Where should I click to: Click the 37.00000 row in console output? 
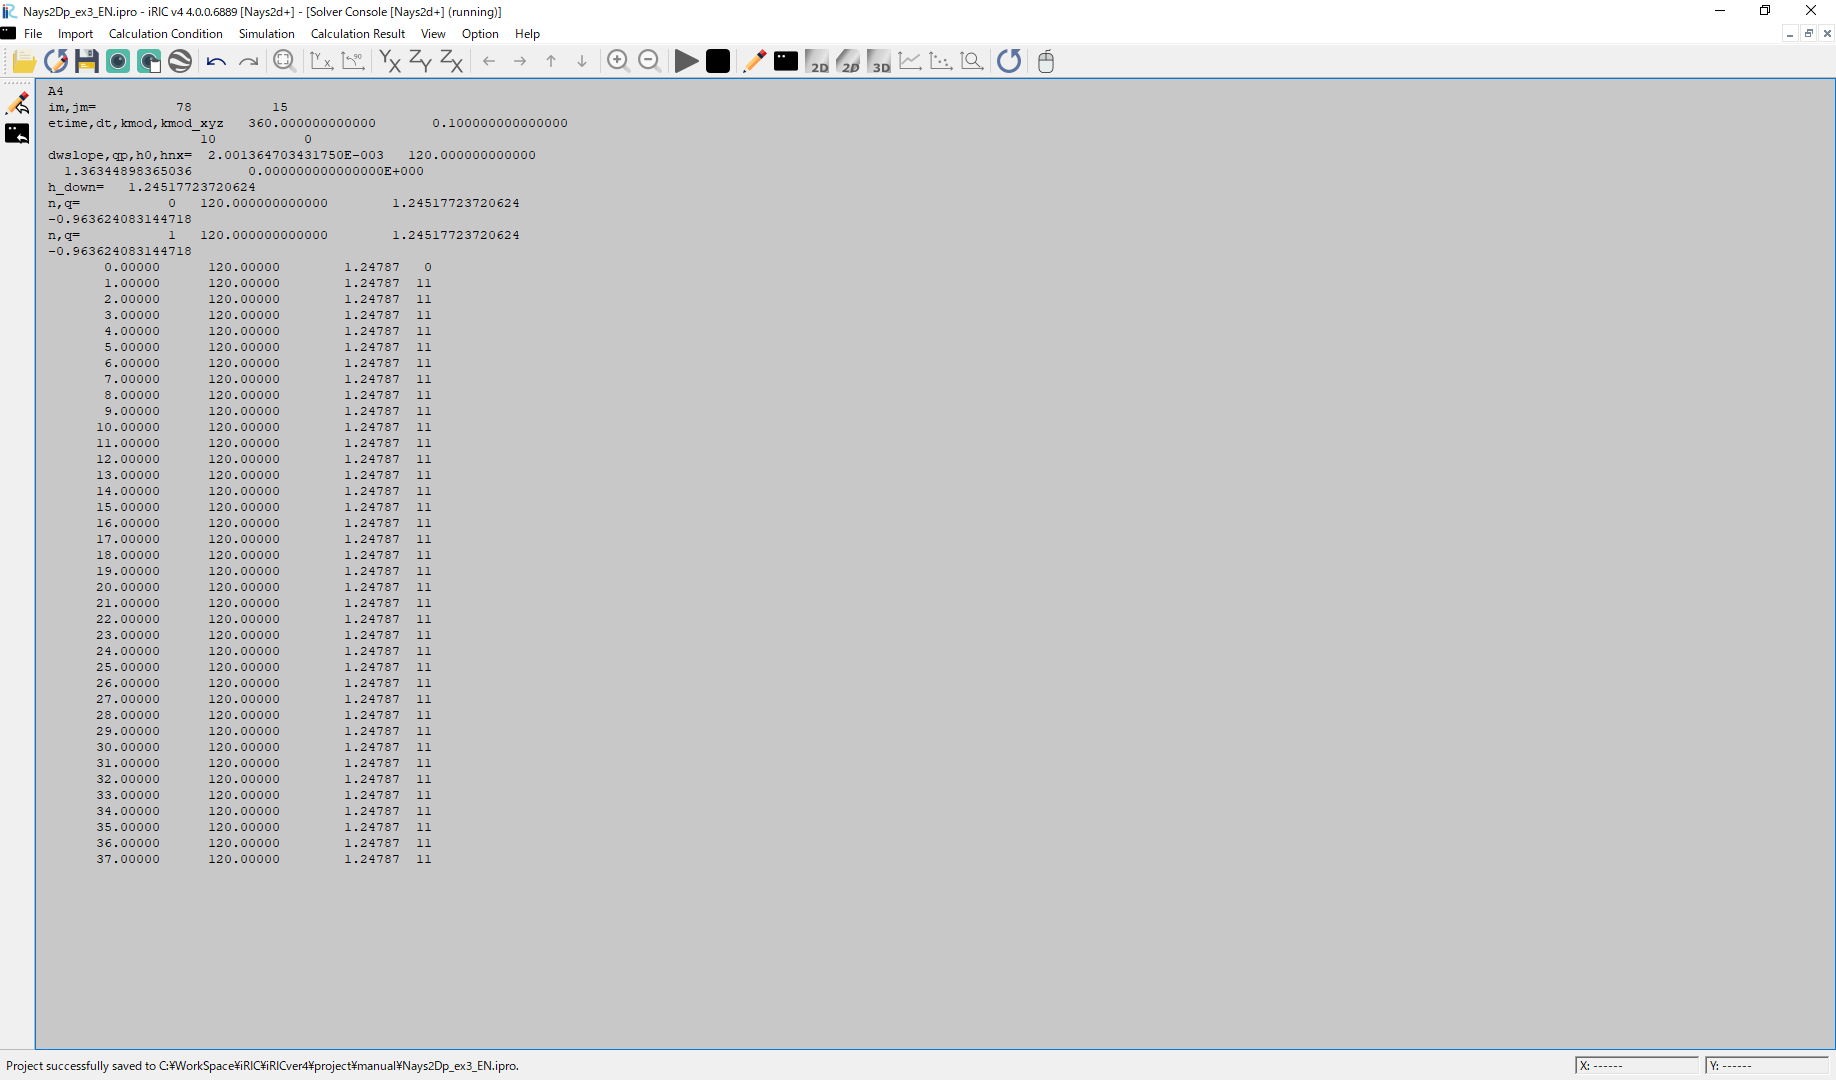[264, 859]
